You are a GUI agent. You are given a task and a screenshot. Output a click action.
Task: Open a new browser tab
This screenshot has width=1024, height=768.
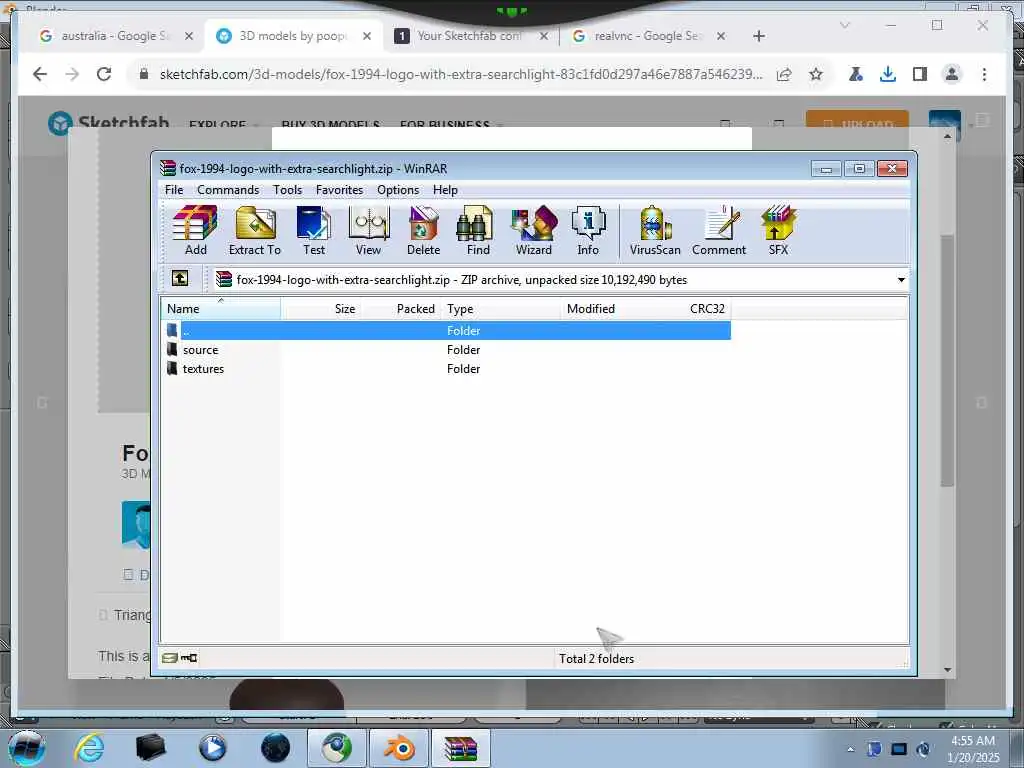pos(758,36)
